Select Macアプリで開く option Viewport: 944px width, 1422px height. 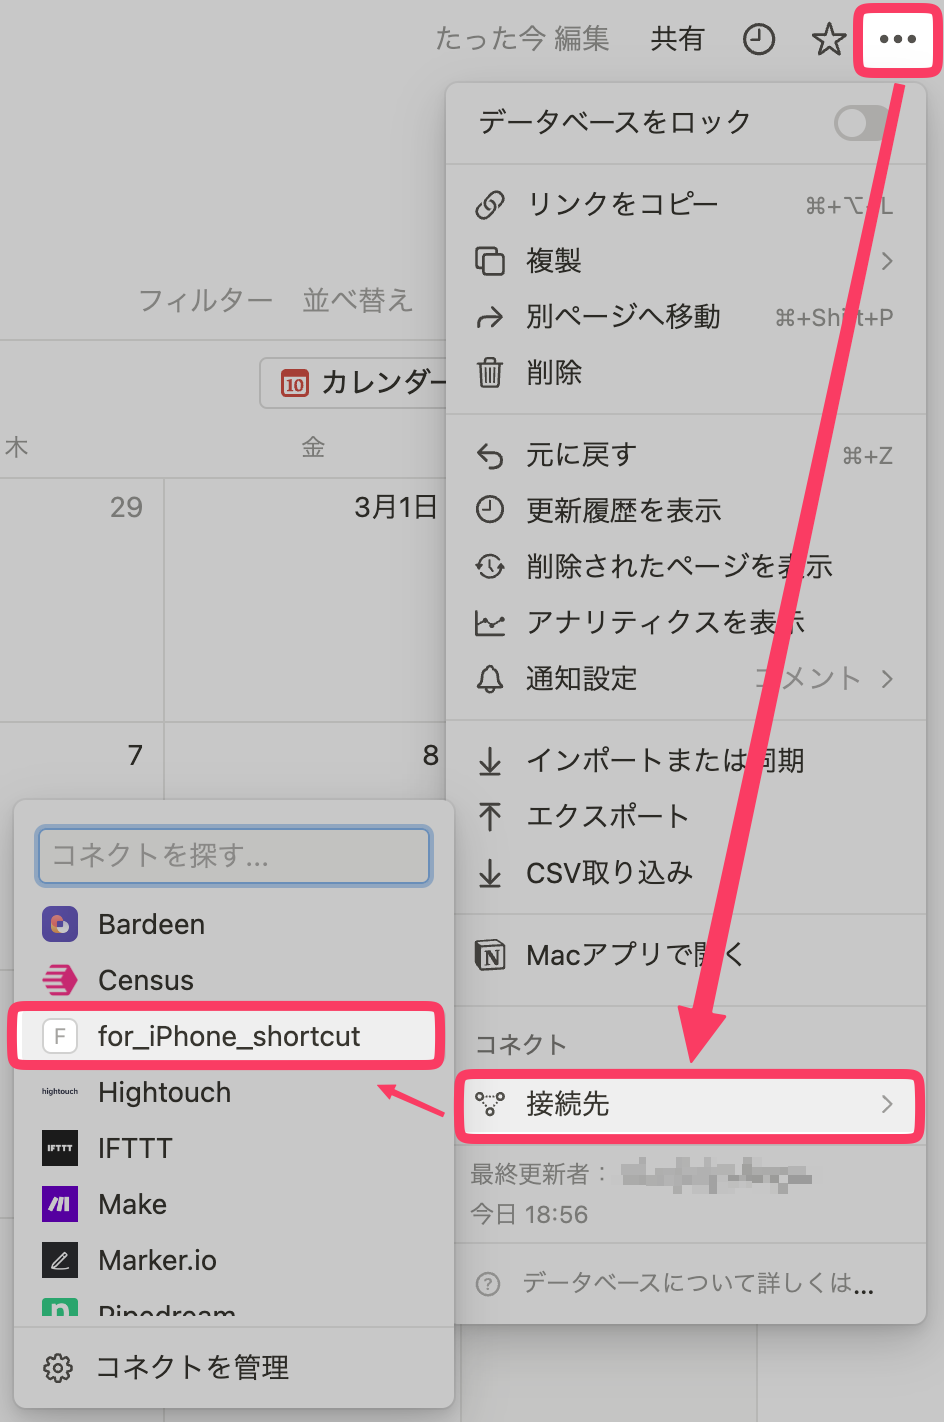[x=685, y=956]
